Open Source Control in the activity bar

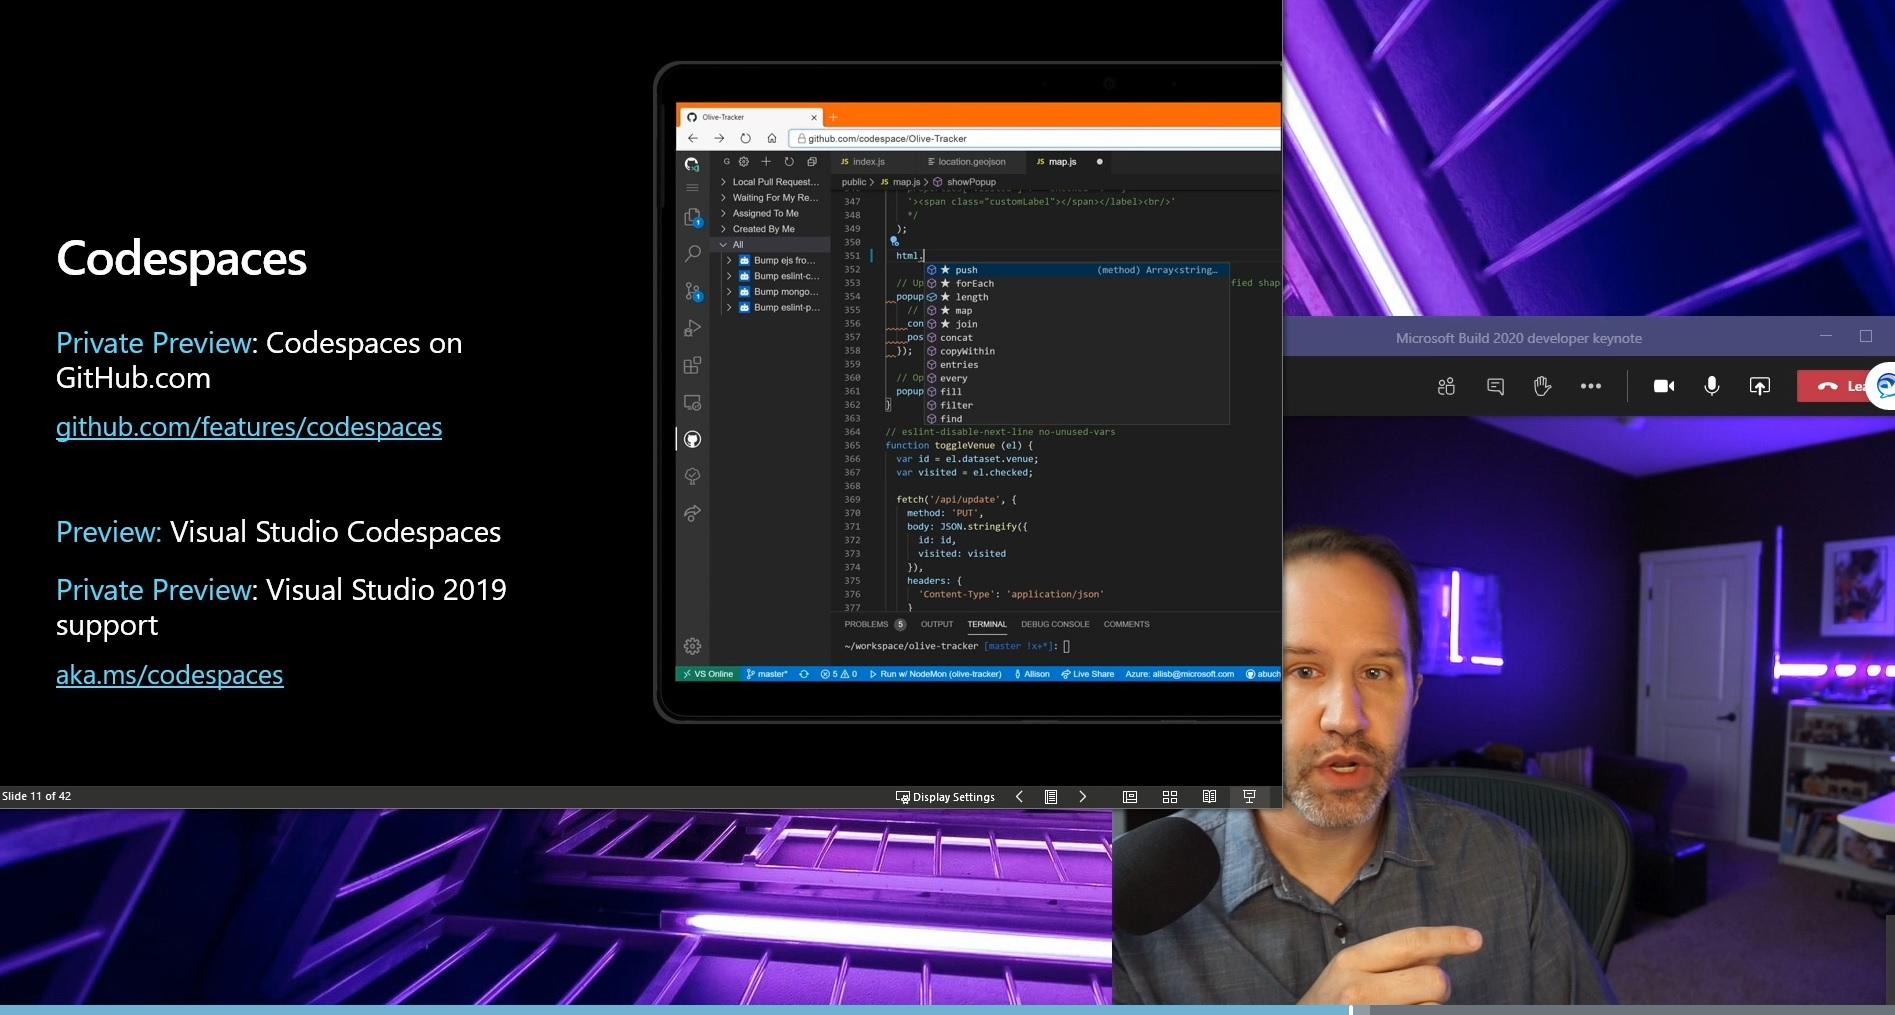[692, 291]
